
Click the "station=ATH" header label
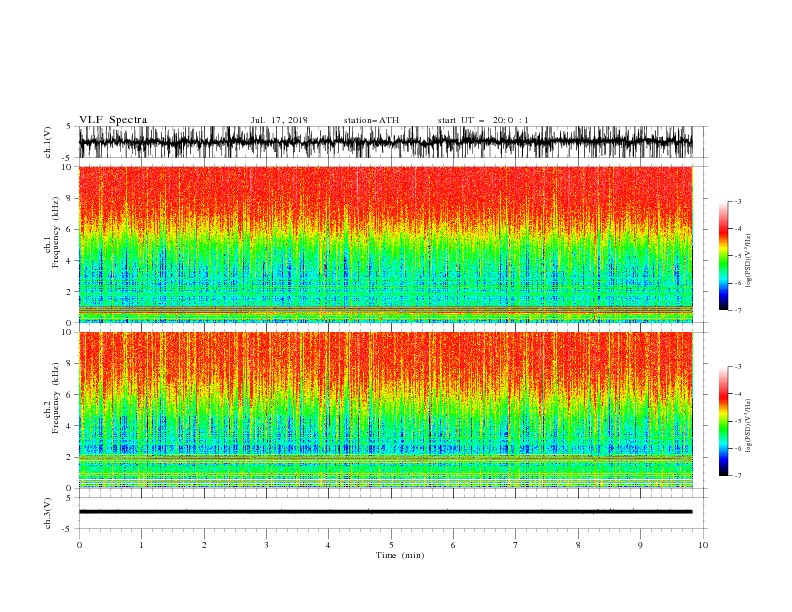click(x=371, y=120)
